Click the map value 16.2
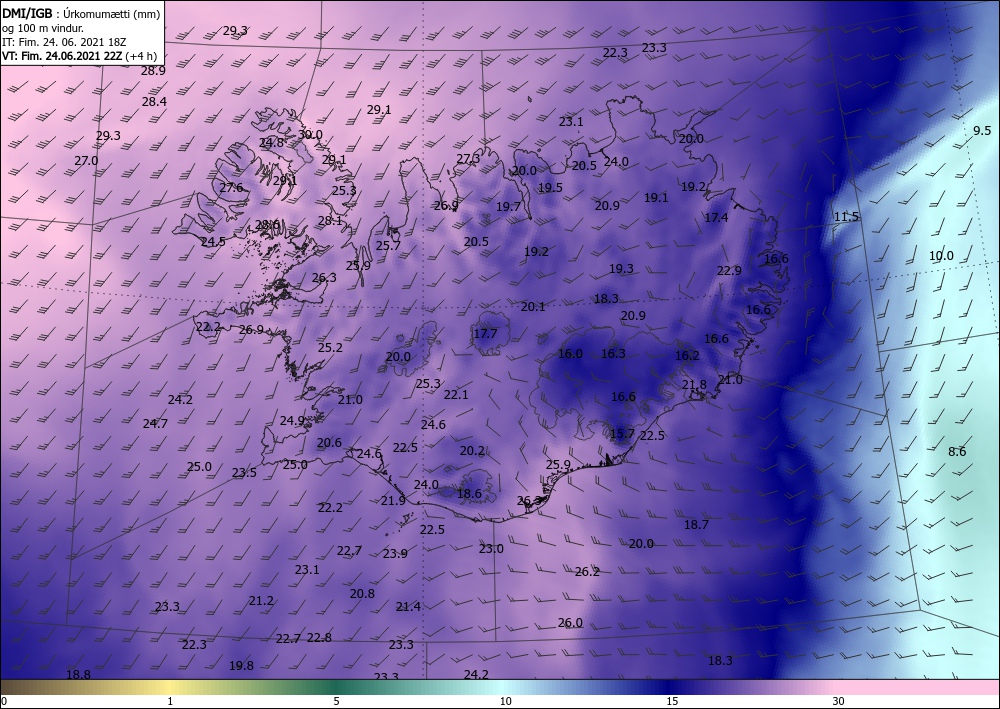This screenshot has width=1000, height=709. point(688,356)
